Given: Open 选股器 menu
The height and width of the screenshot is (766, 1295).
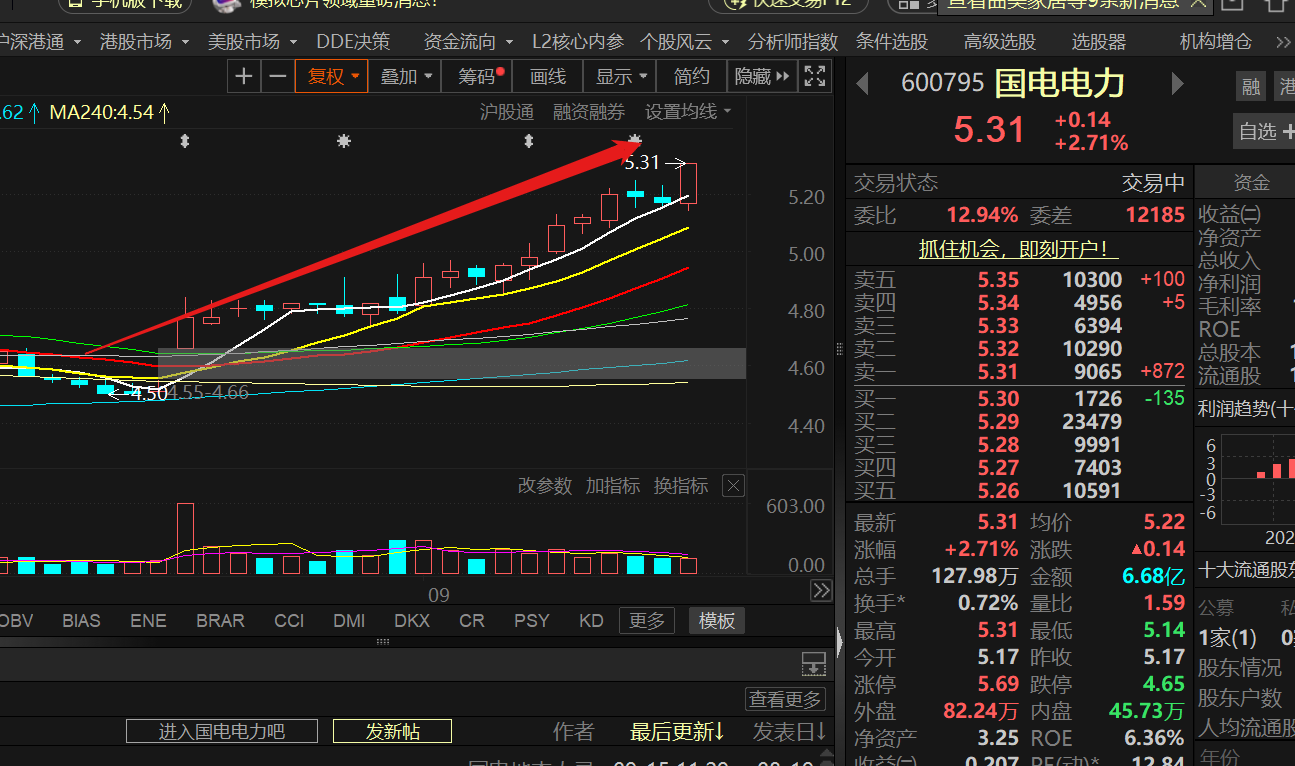Looking at the screenshot, I should [1099, 42].
